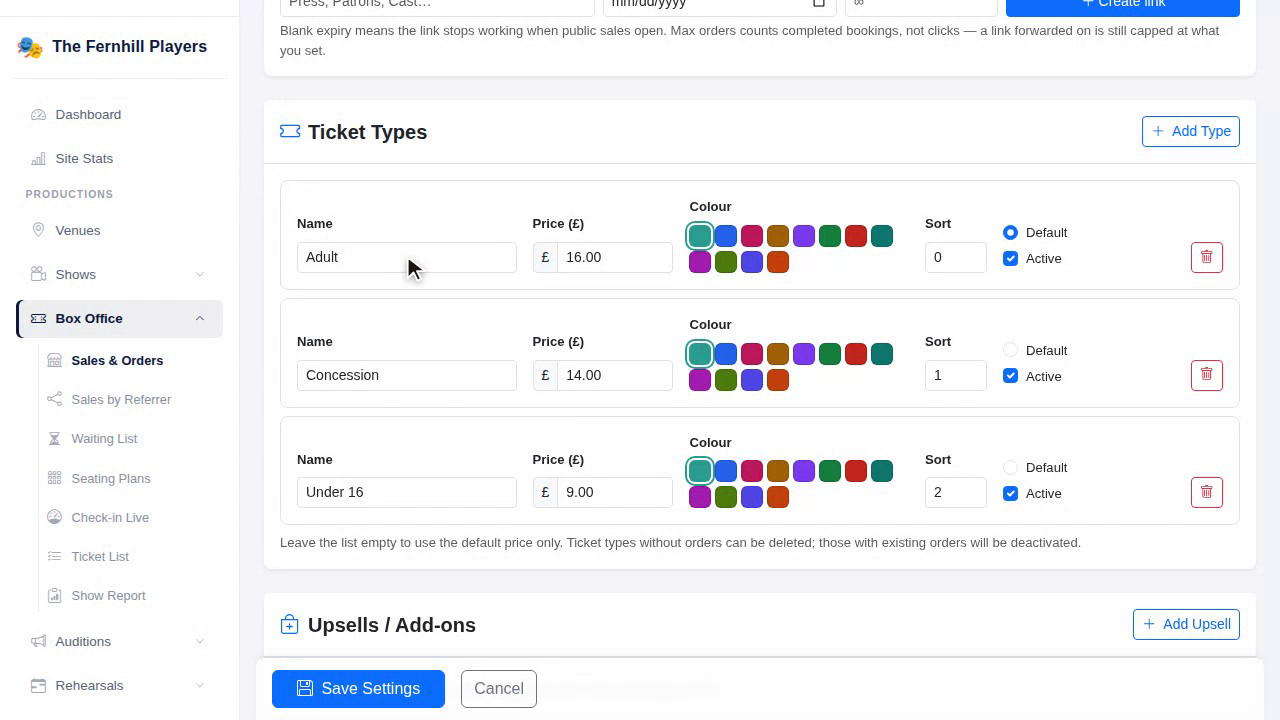The width and height of the screenshot is (1280, 720).
Task: Set Adult as the default ticket type
Action: point(1010,232)
